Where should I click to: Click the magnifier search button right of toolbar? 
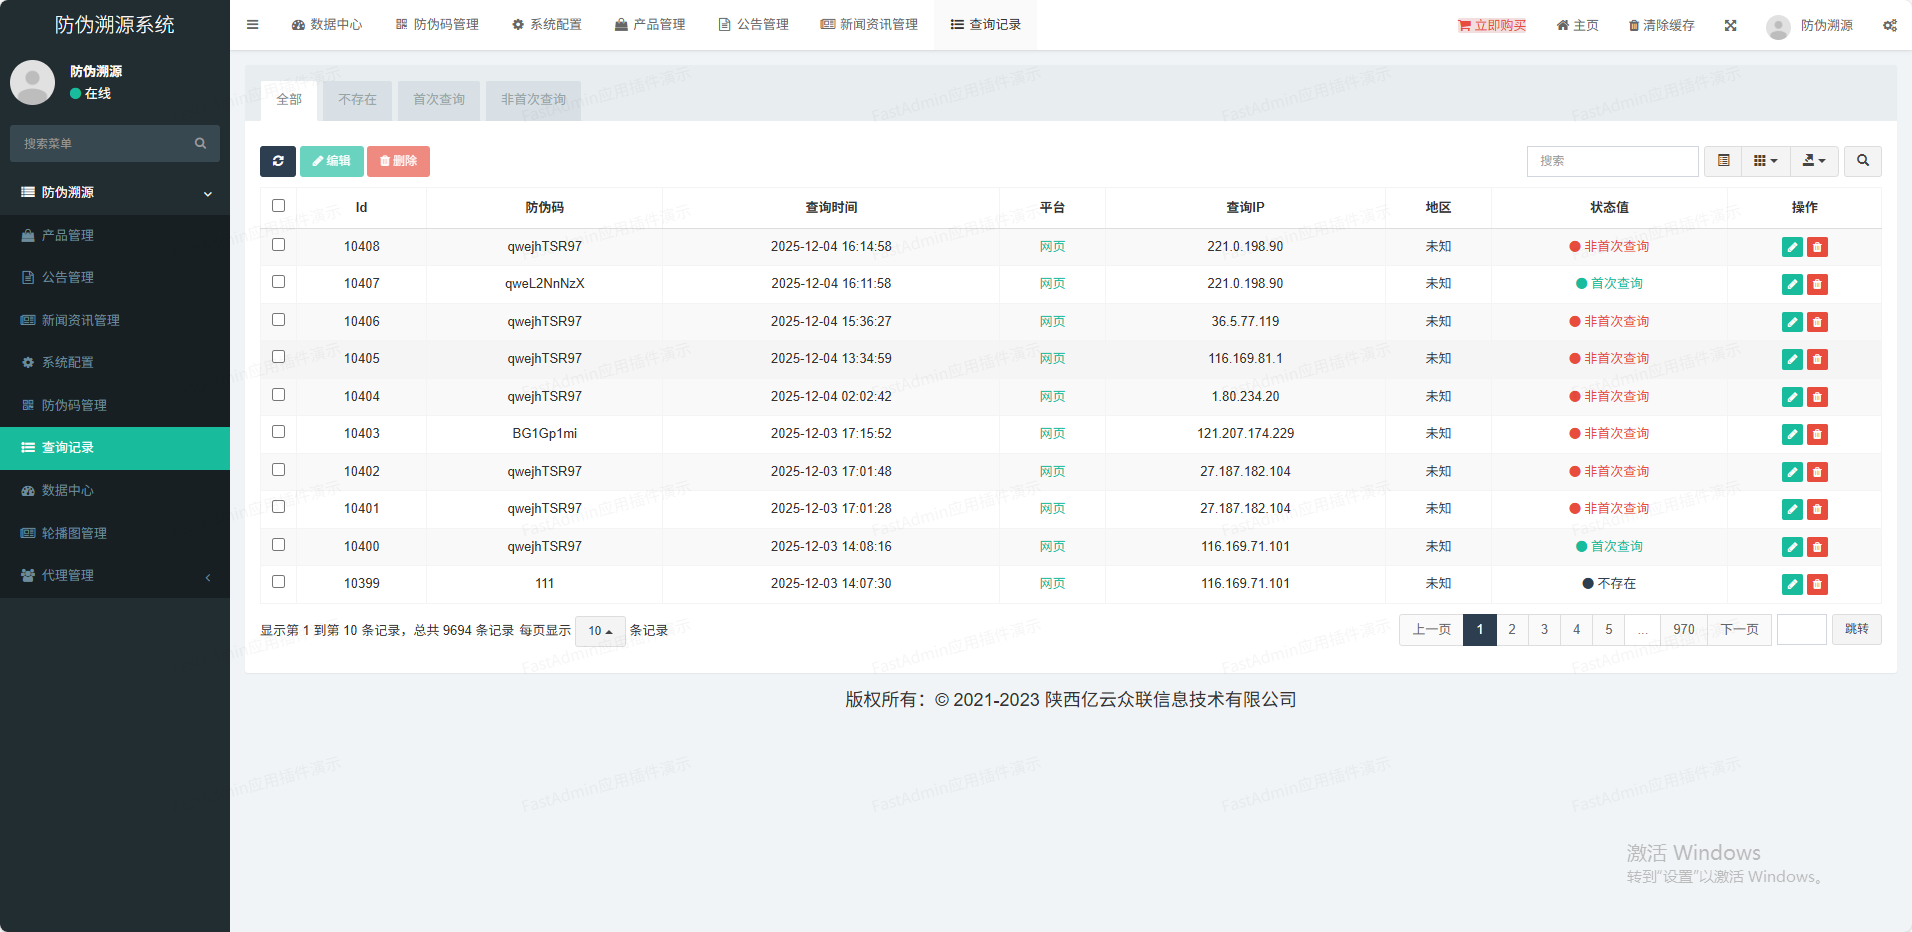(x=1862, y=161)
